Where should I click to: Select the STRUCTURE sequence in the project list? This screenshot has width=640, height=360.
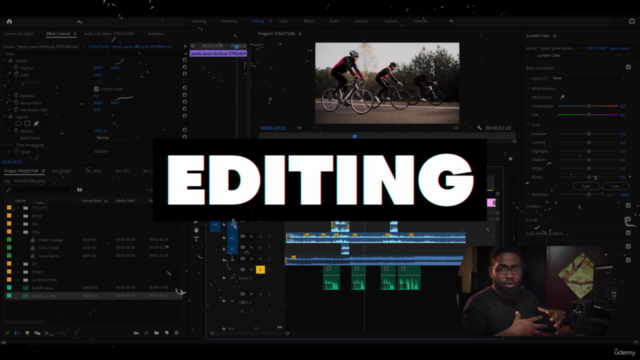coord(49,248)
